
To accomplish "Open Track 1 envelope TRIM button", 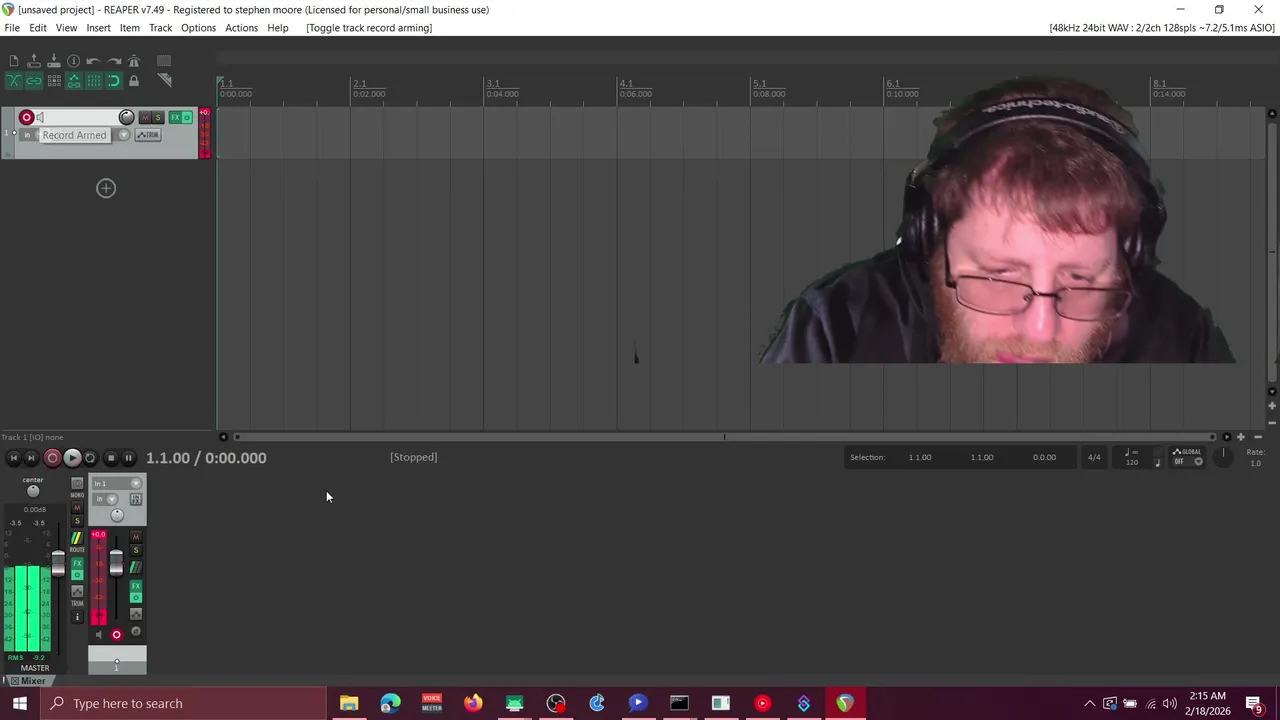I will click(x=148, y=135).
